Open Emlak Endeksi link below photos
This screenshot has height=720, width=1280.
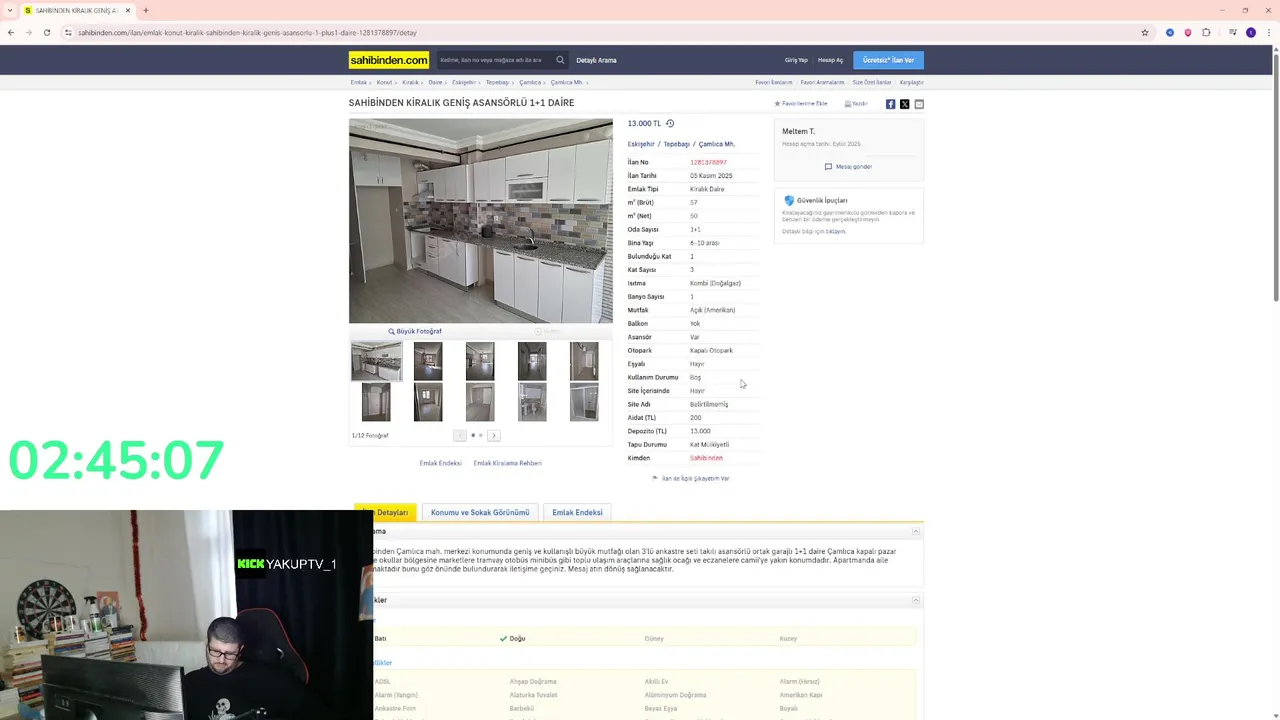tap(440, 463)
